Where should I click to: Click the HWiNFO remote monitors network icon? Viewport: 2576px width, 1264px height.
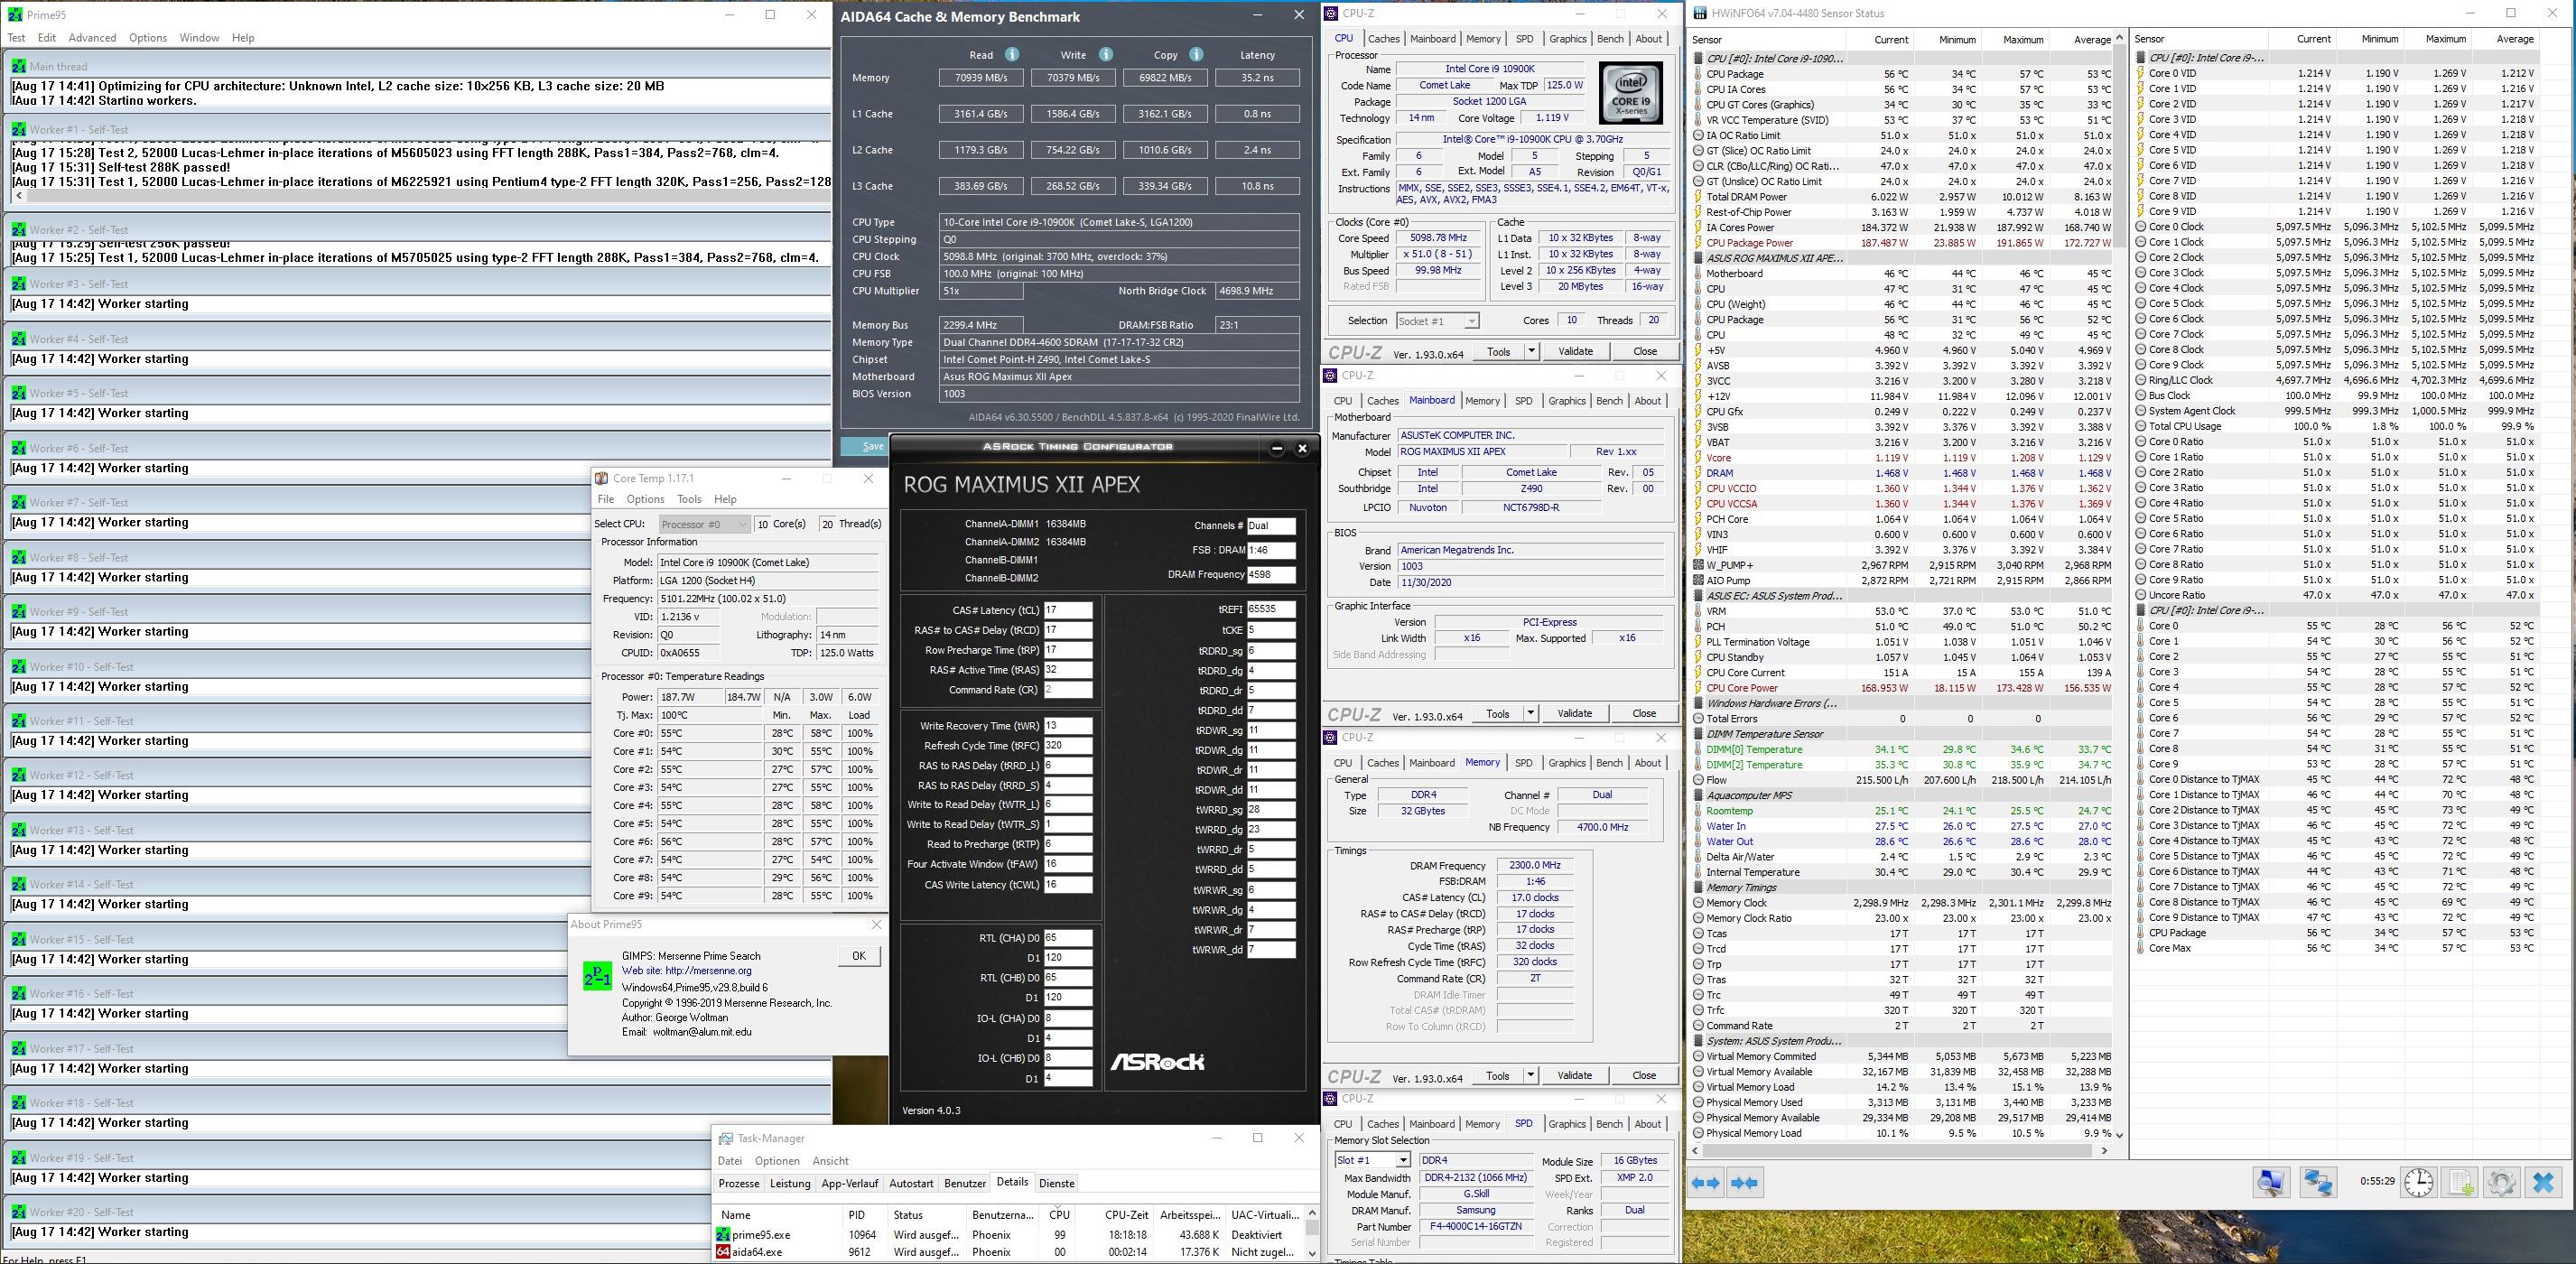(2318, 1182)
